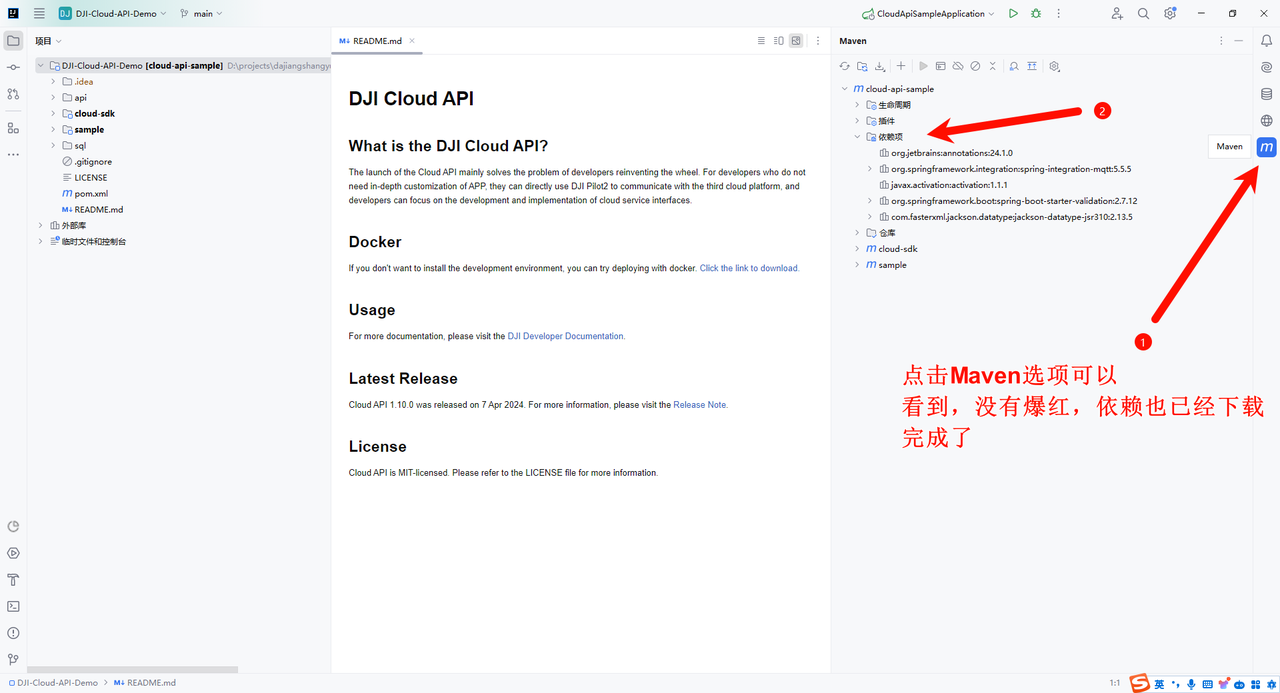The width and height of the screenshot is (1280, 693).
Task: Open CloudApiSampleApplication run configuration dropdown
Action: [929, 14]
